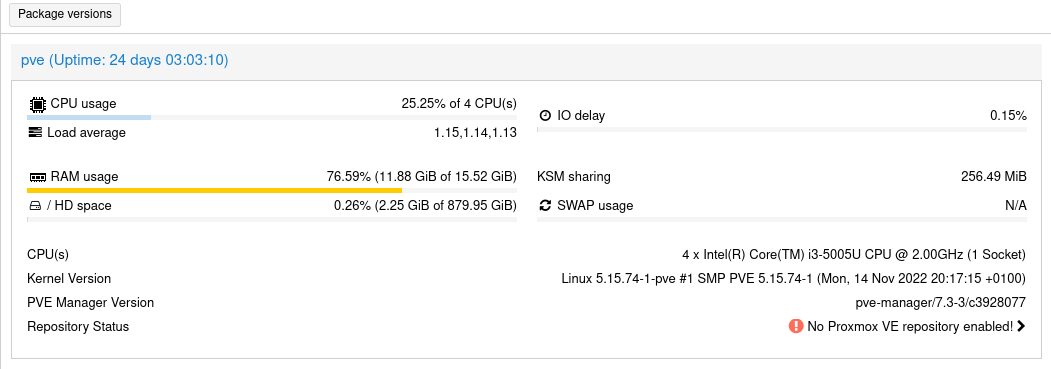Click the IO delay progress bar
Image resolution: width=1051 pixels, height=369 pixels.
coord(782,129)
